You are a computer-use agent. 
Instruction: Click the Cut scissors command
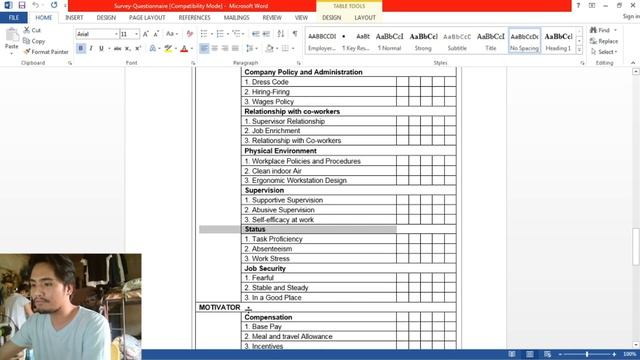(32, 30)
